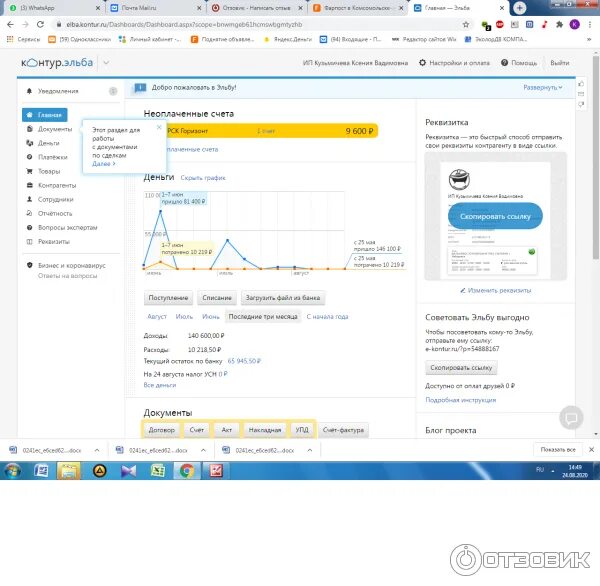Image resolution: width=600 pixels, height=586 pixels.
Task: Open the chat support bubble icon
Action: pos(571,418)
